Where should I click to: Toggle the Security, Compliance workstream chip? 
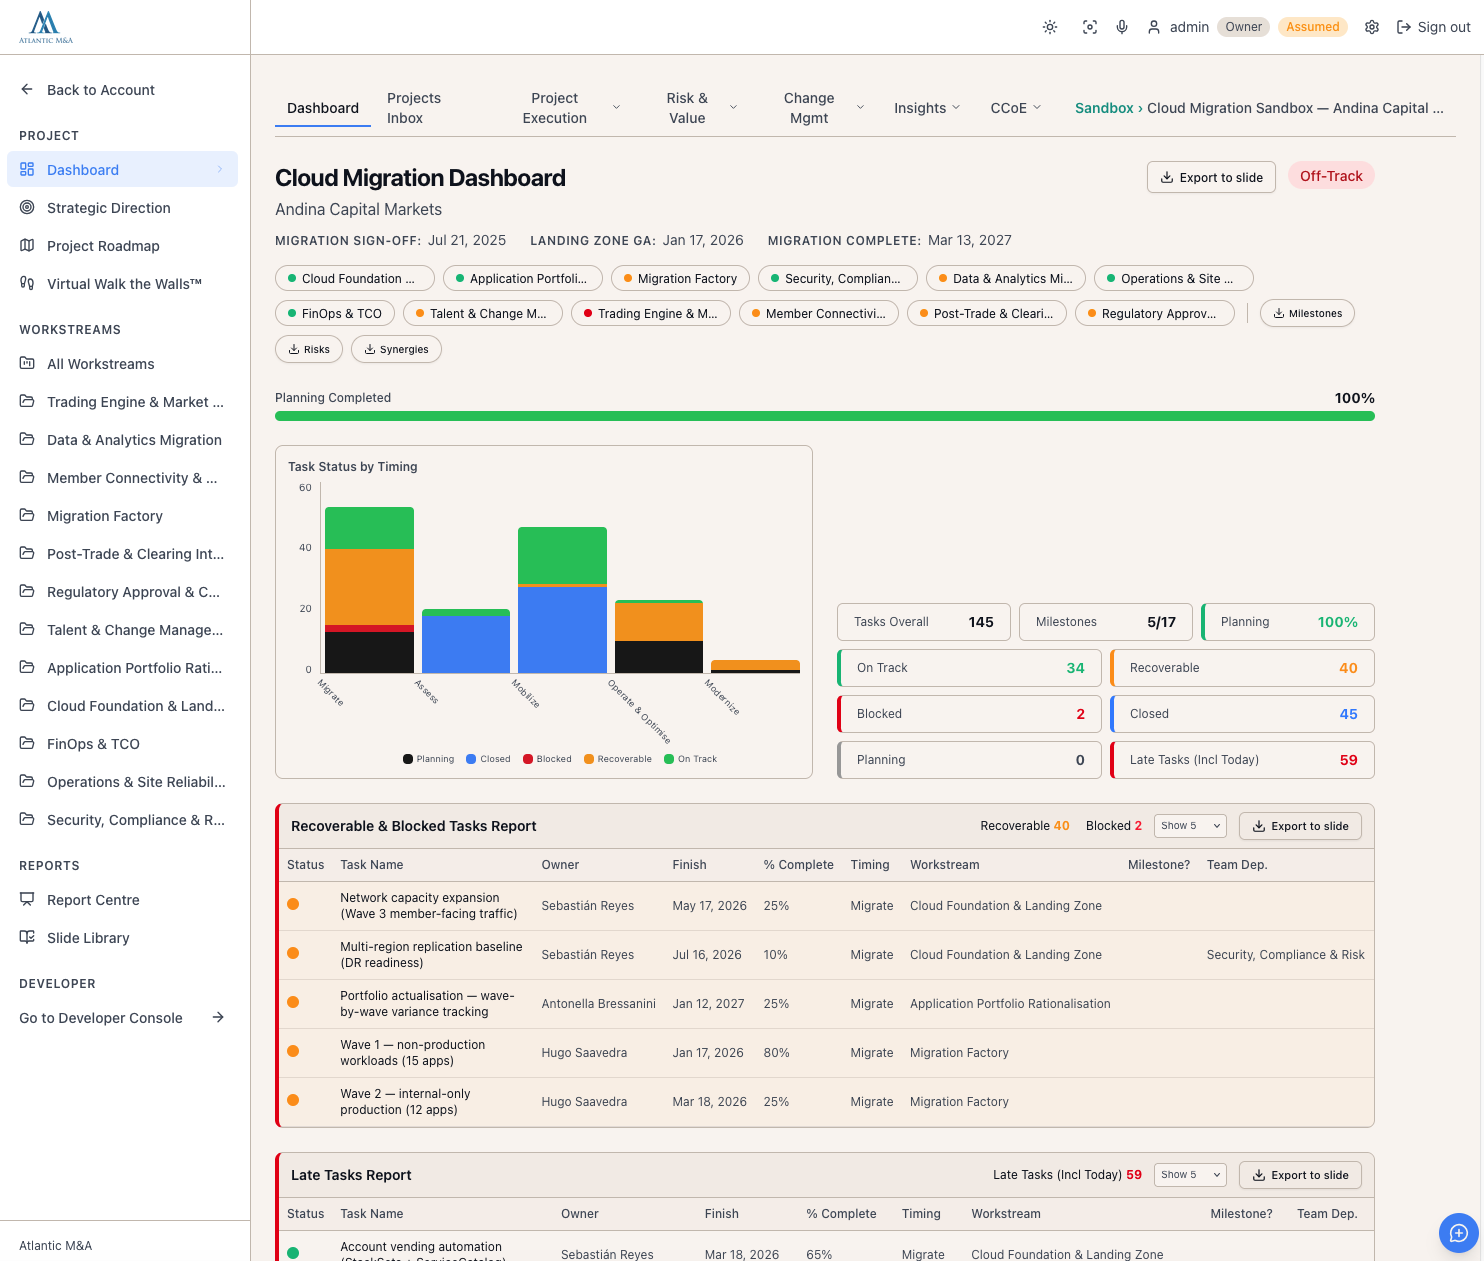click(838, 278)
